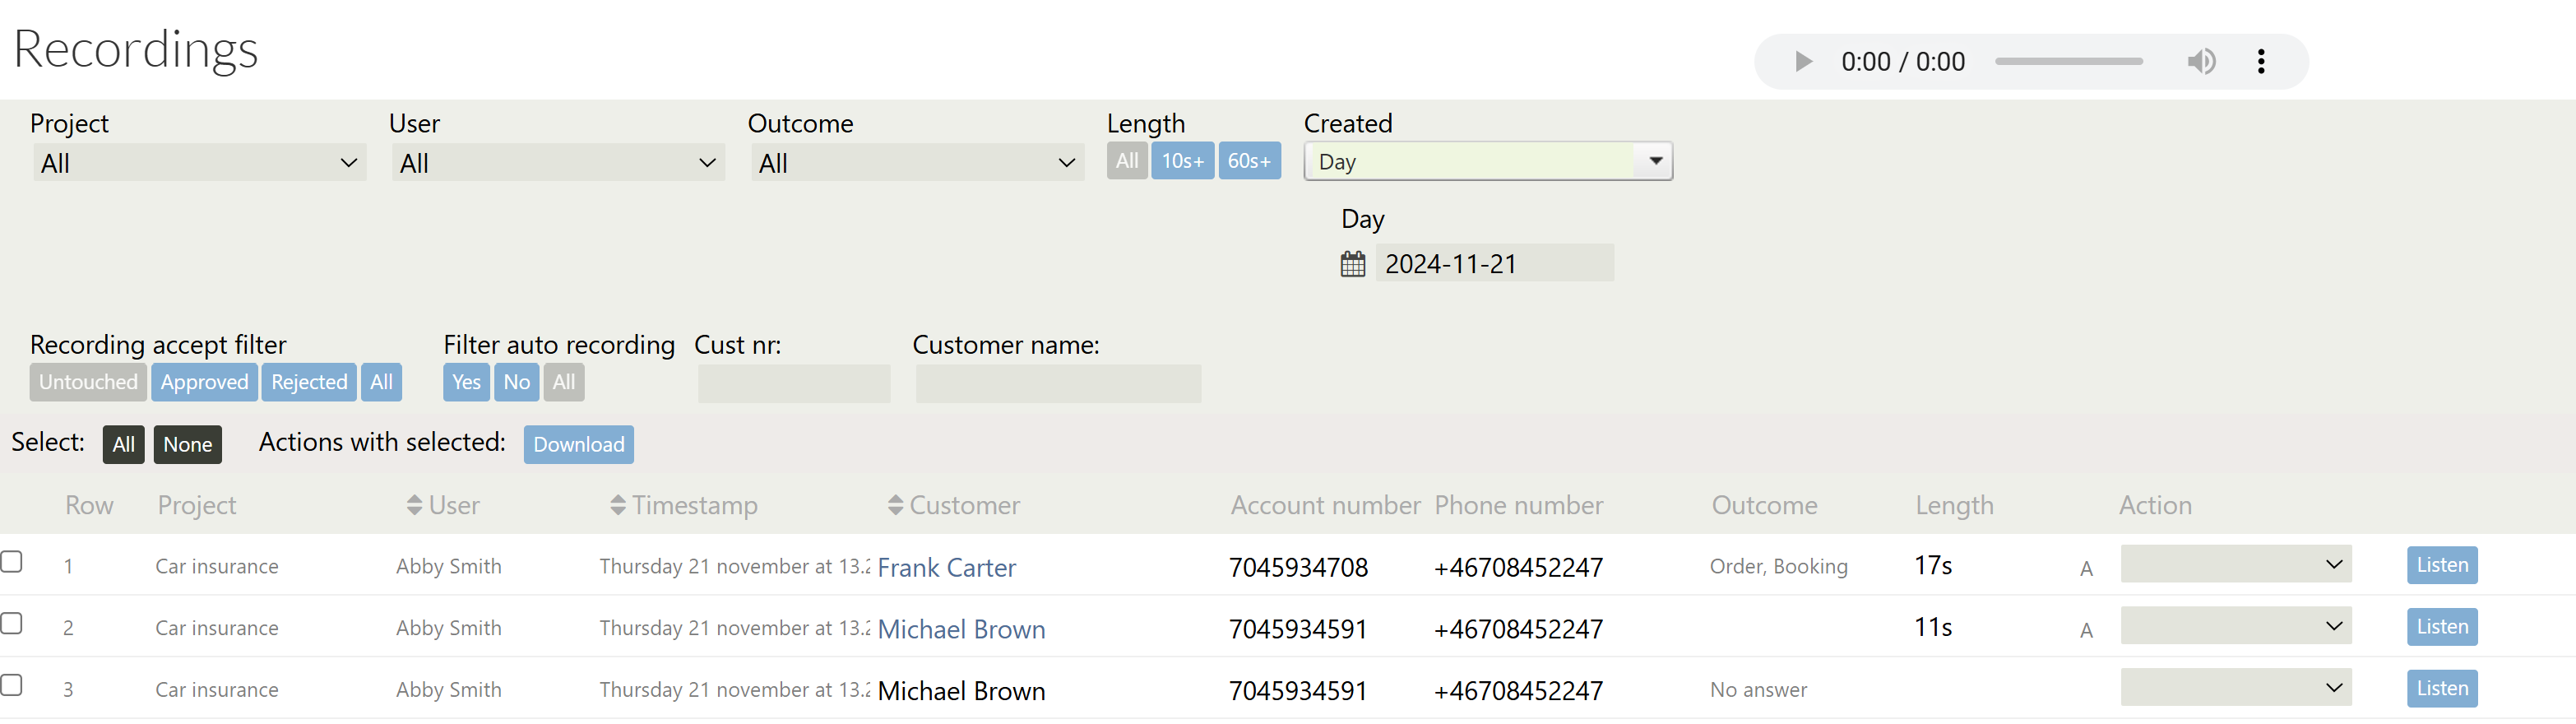Expand the Outcome filter dropdown
The width and height of the screenshot is (2576, 724).
[x=916, y=163]
